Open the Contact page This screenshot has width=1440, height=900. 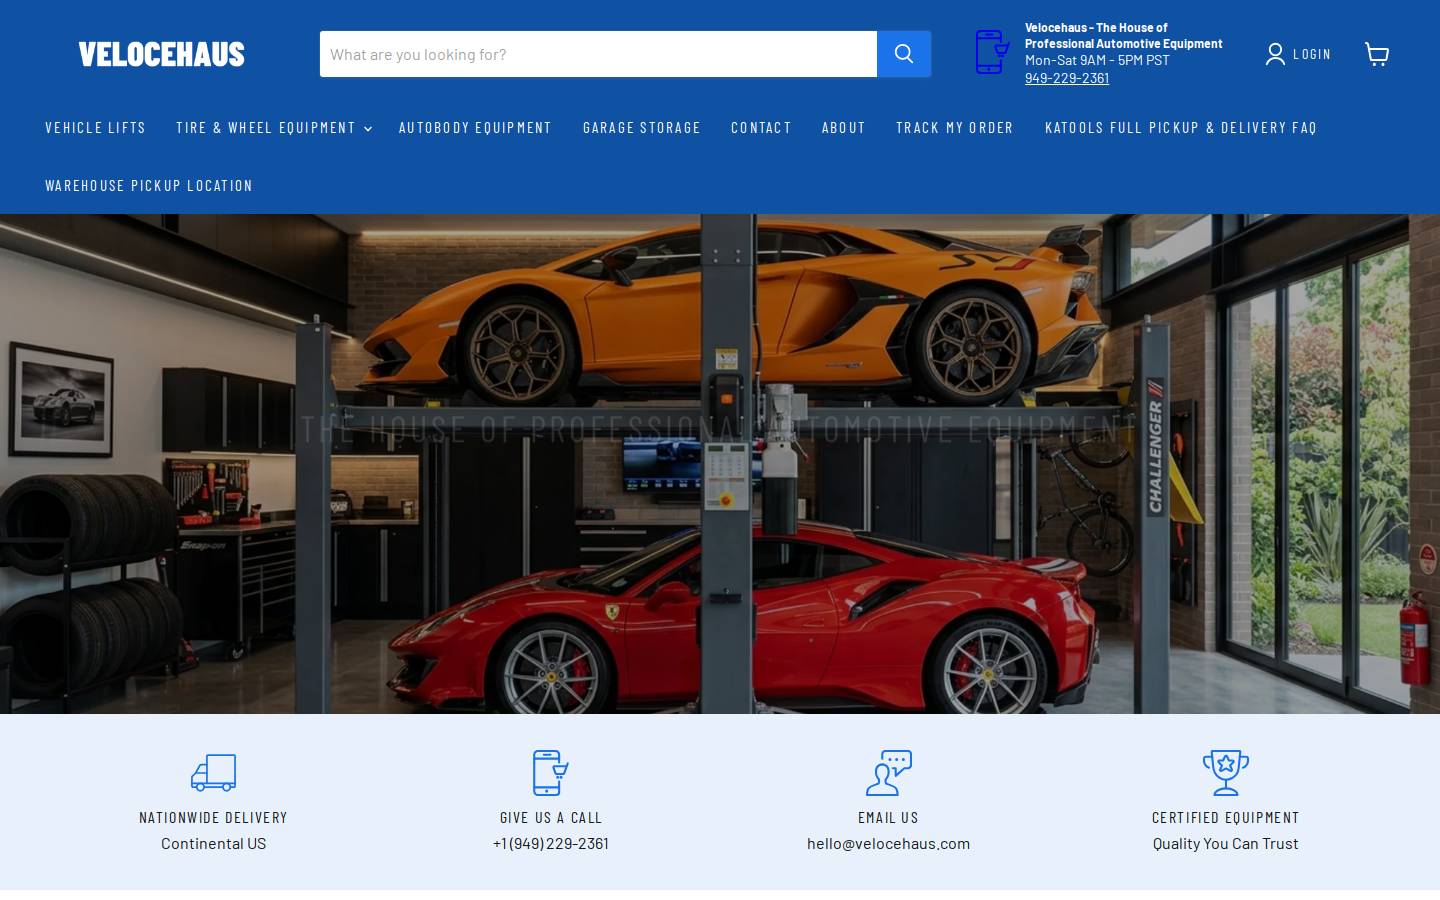coord(761,127)
